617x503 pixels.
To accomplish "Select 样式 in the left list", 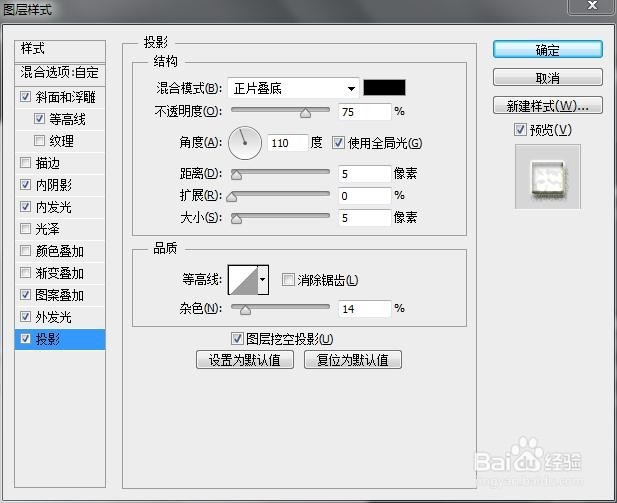I will (60, 49).
